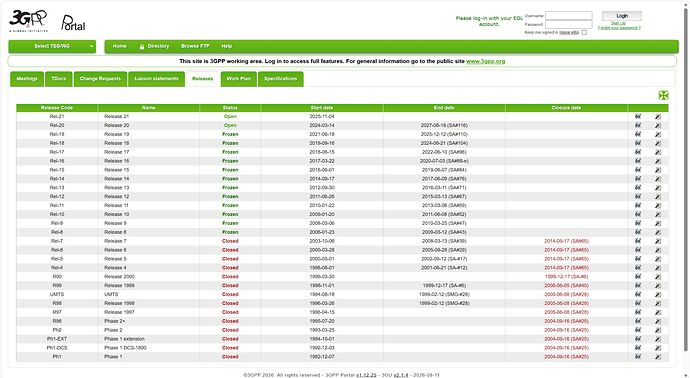
Task: Click the 'Phase 1 extension' cell
Action: [x=124, y=339]
